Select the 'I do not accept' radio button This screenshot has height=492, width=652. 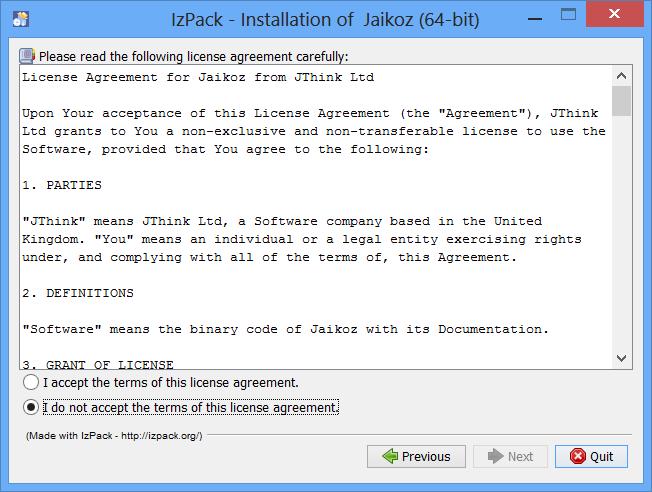(31, 407)
